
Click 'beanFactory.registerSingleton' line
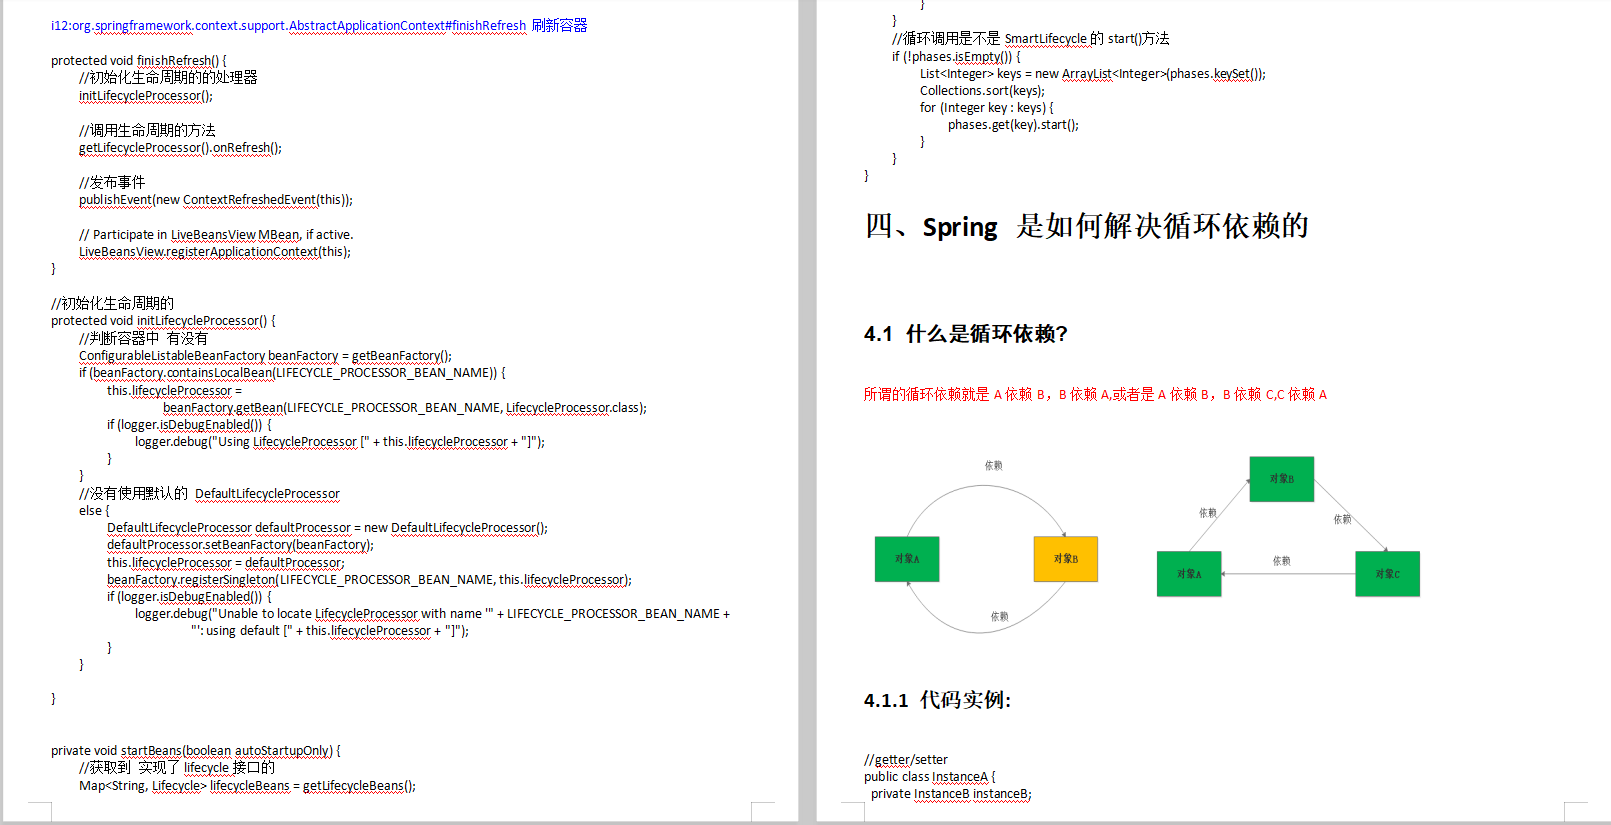click(369, 580)
